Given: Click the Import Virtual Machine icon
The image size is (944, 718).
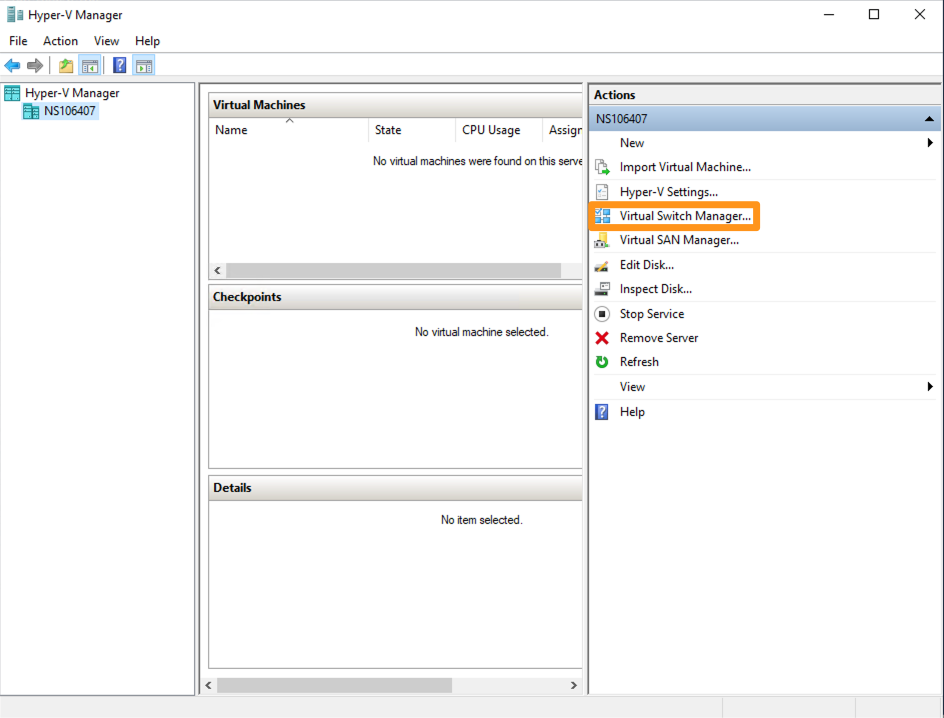Looking at the screenshot, I should [x=602, y=167].
